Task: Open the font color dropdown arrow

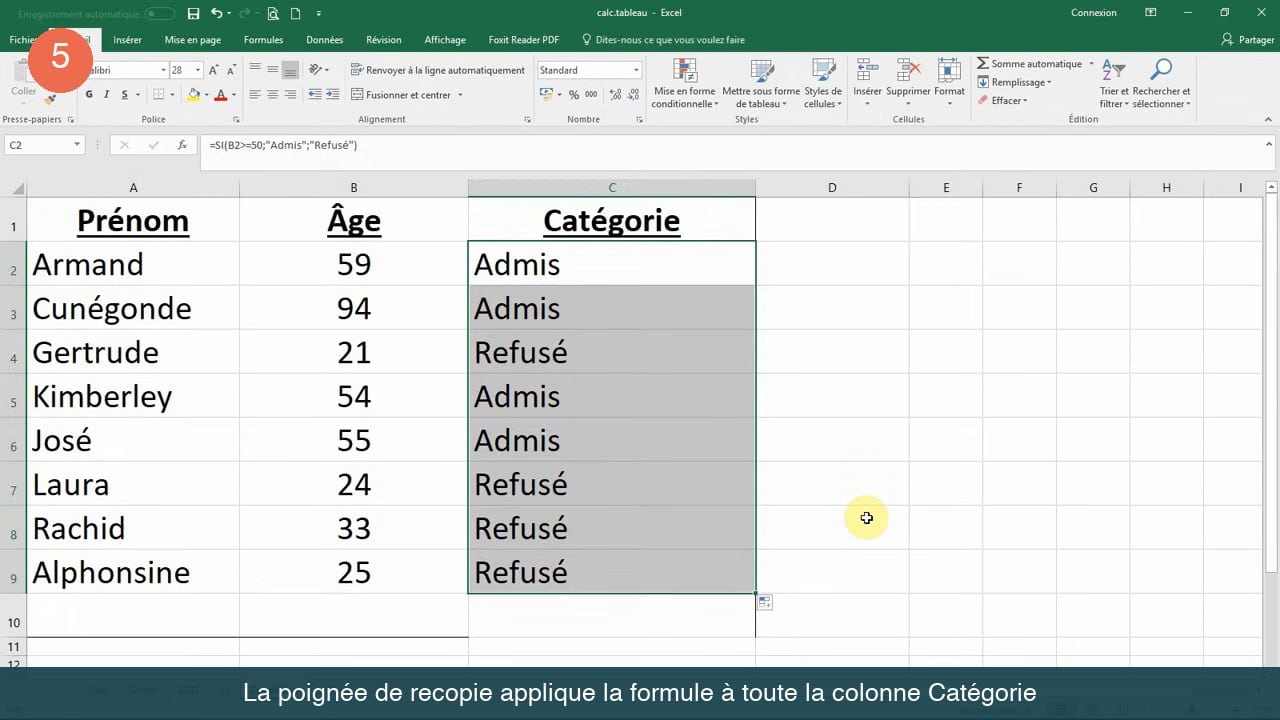Action: click(234, 95)
